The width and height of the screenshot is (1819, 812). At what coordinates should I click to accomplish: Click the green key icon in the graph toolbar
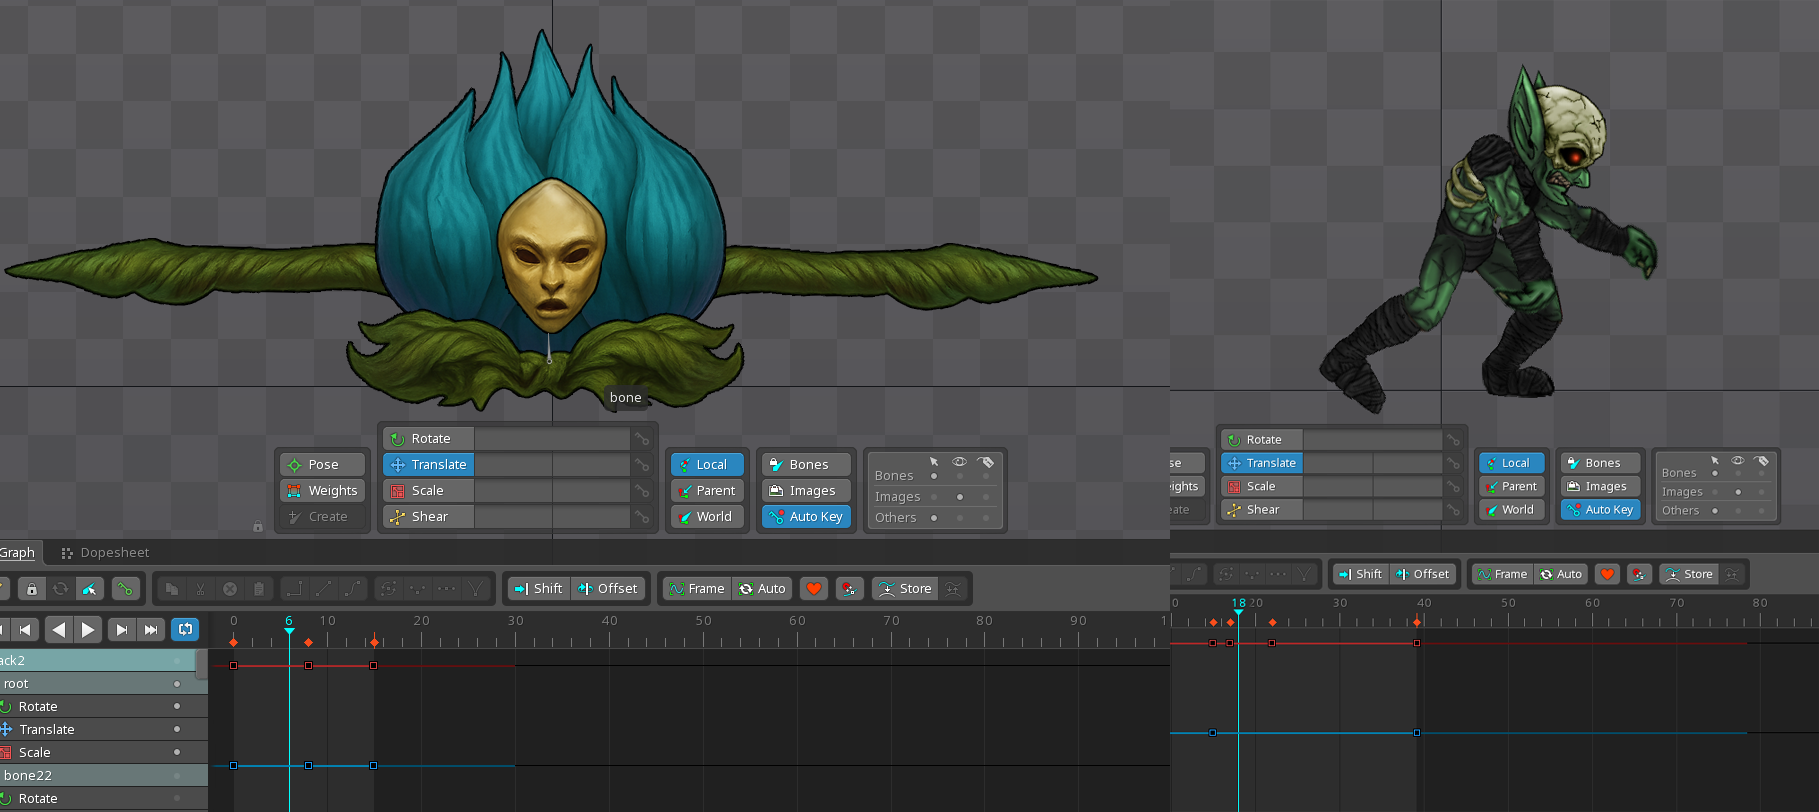tap(125, 589)
